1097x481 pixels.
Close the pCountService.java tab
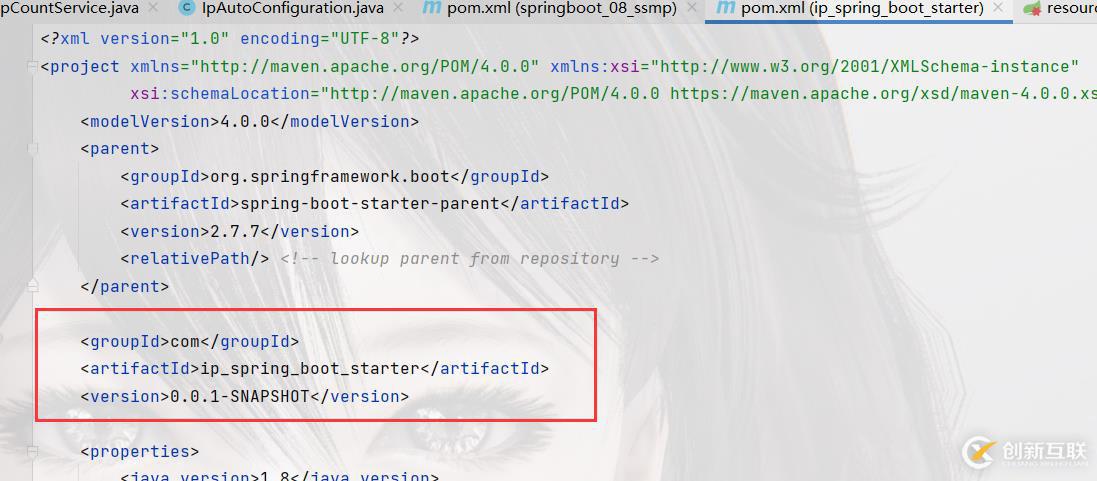153,8
